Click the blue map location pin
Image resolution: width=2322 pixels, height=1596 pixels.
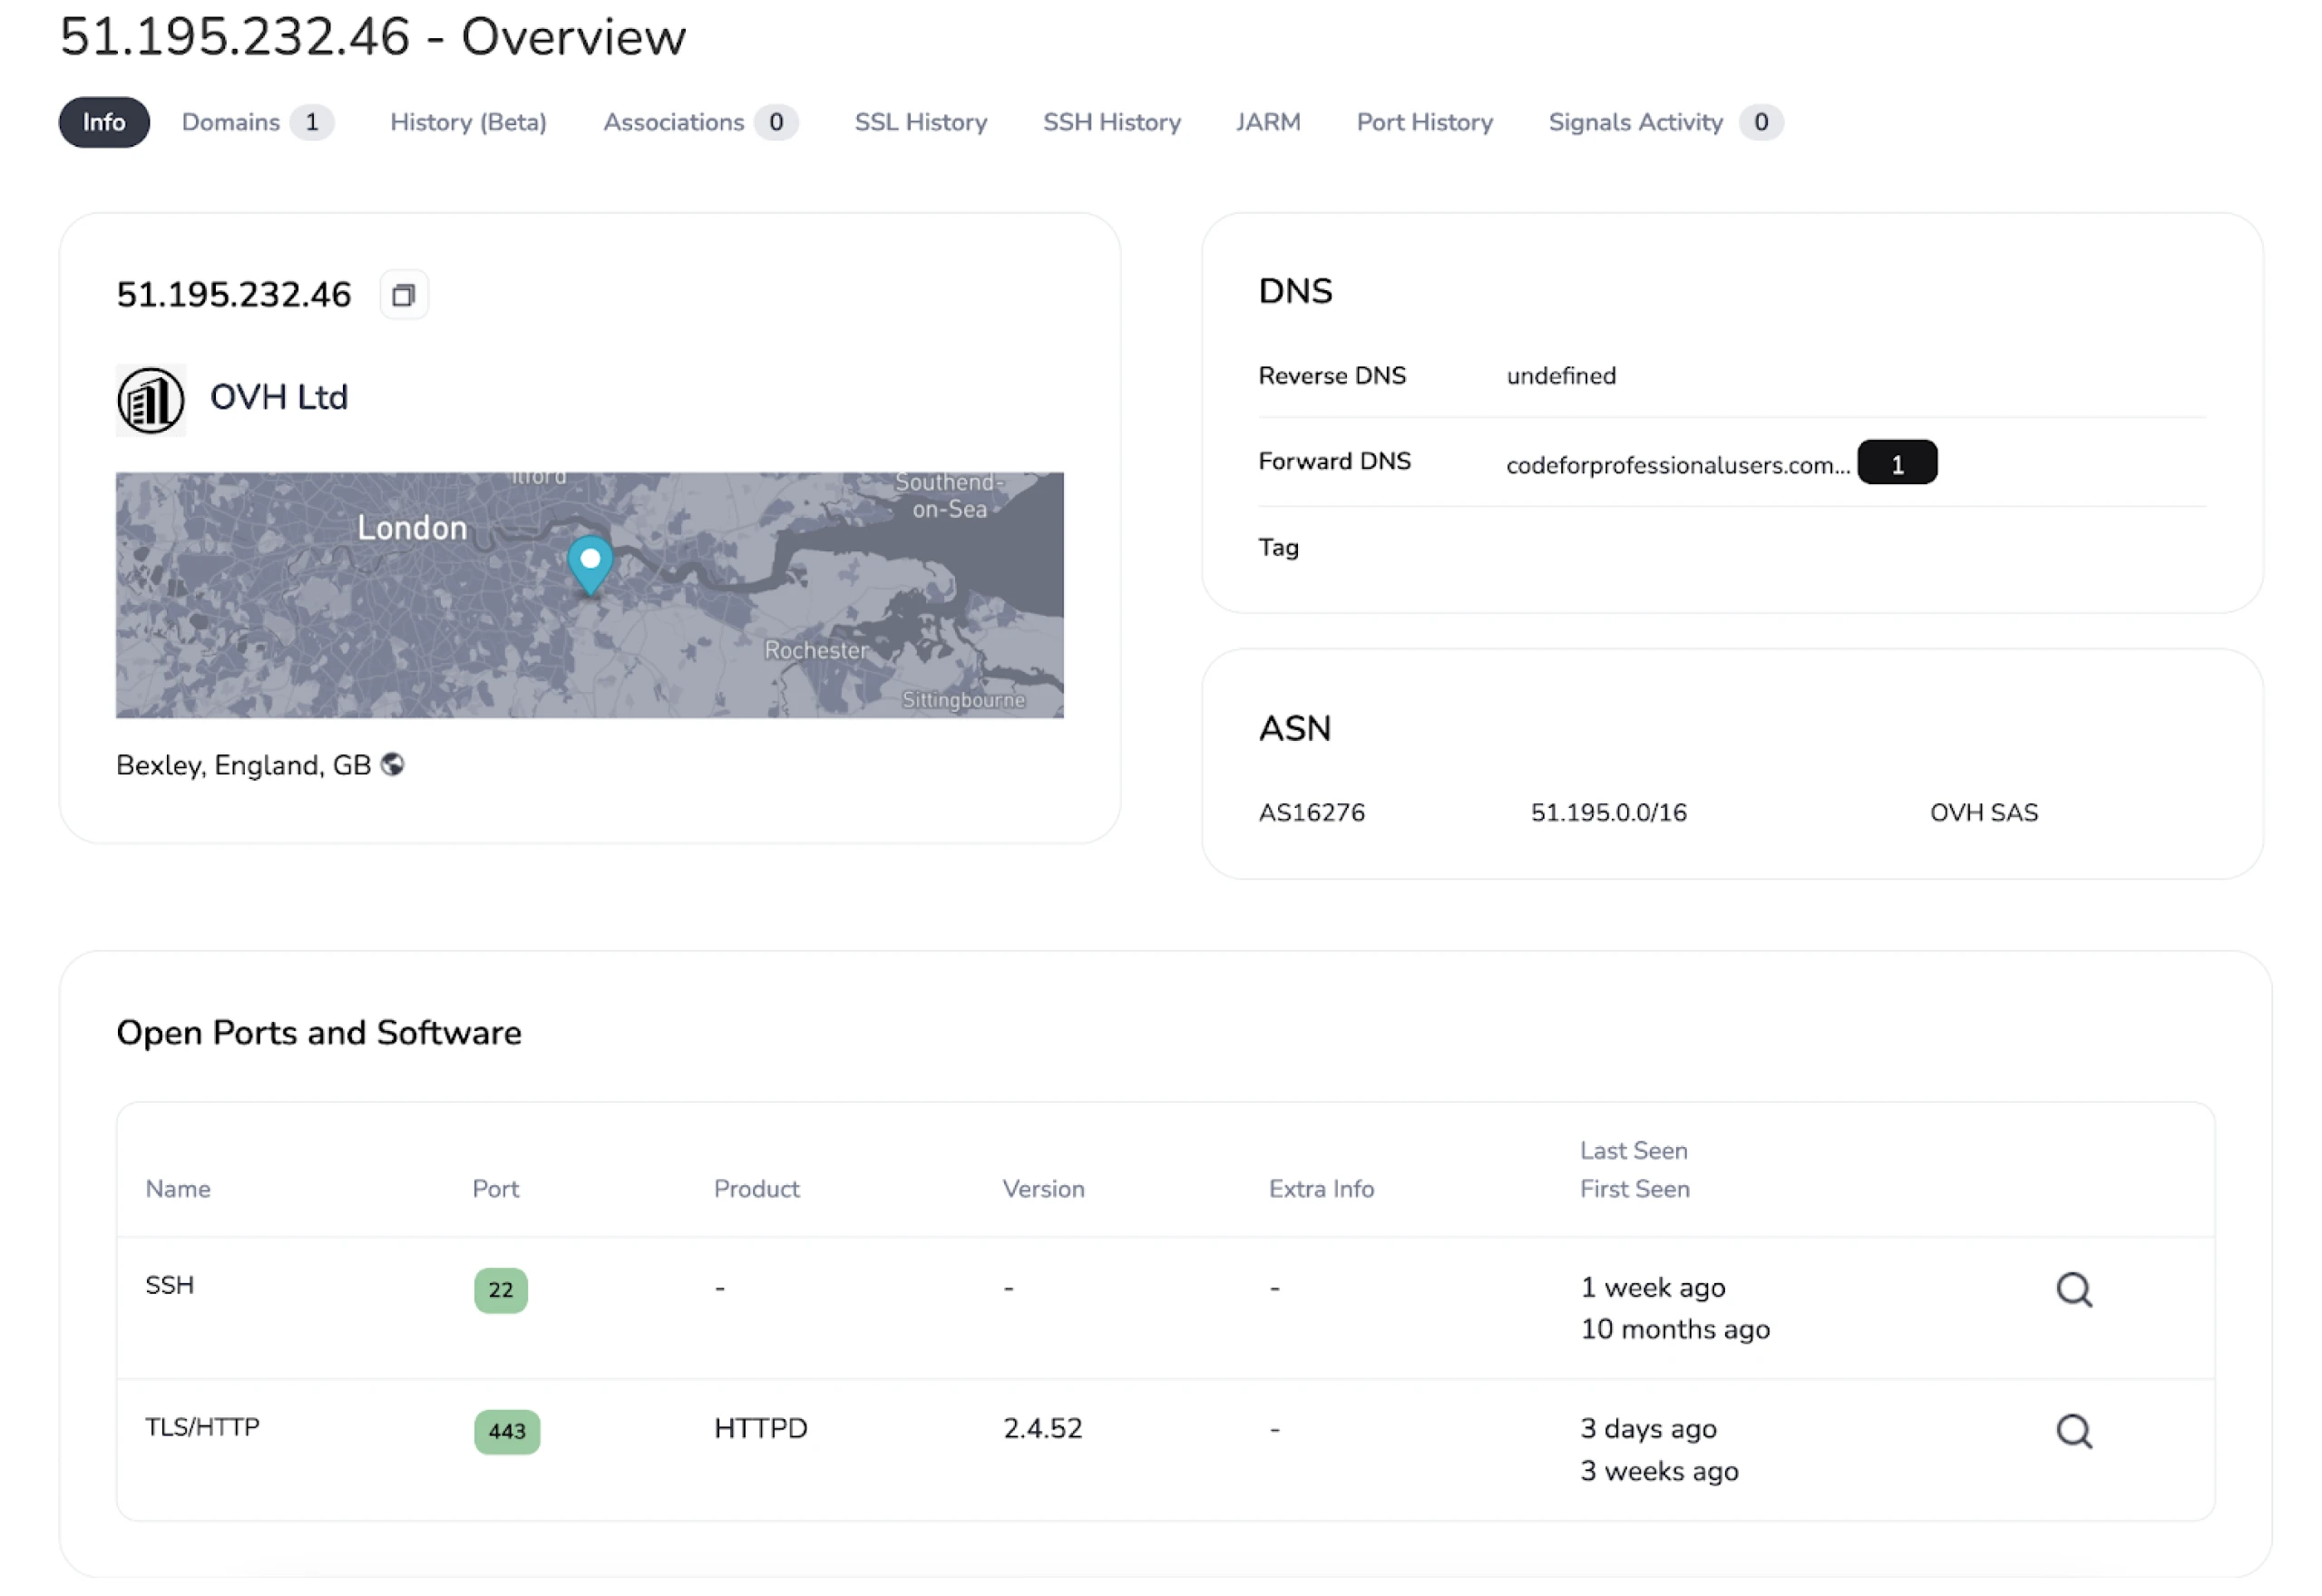click(x=591, y=566)
